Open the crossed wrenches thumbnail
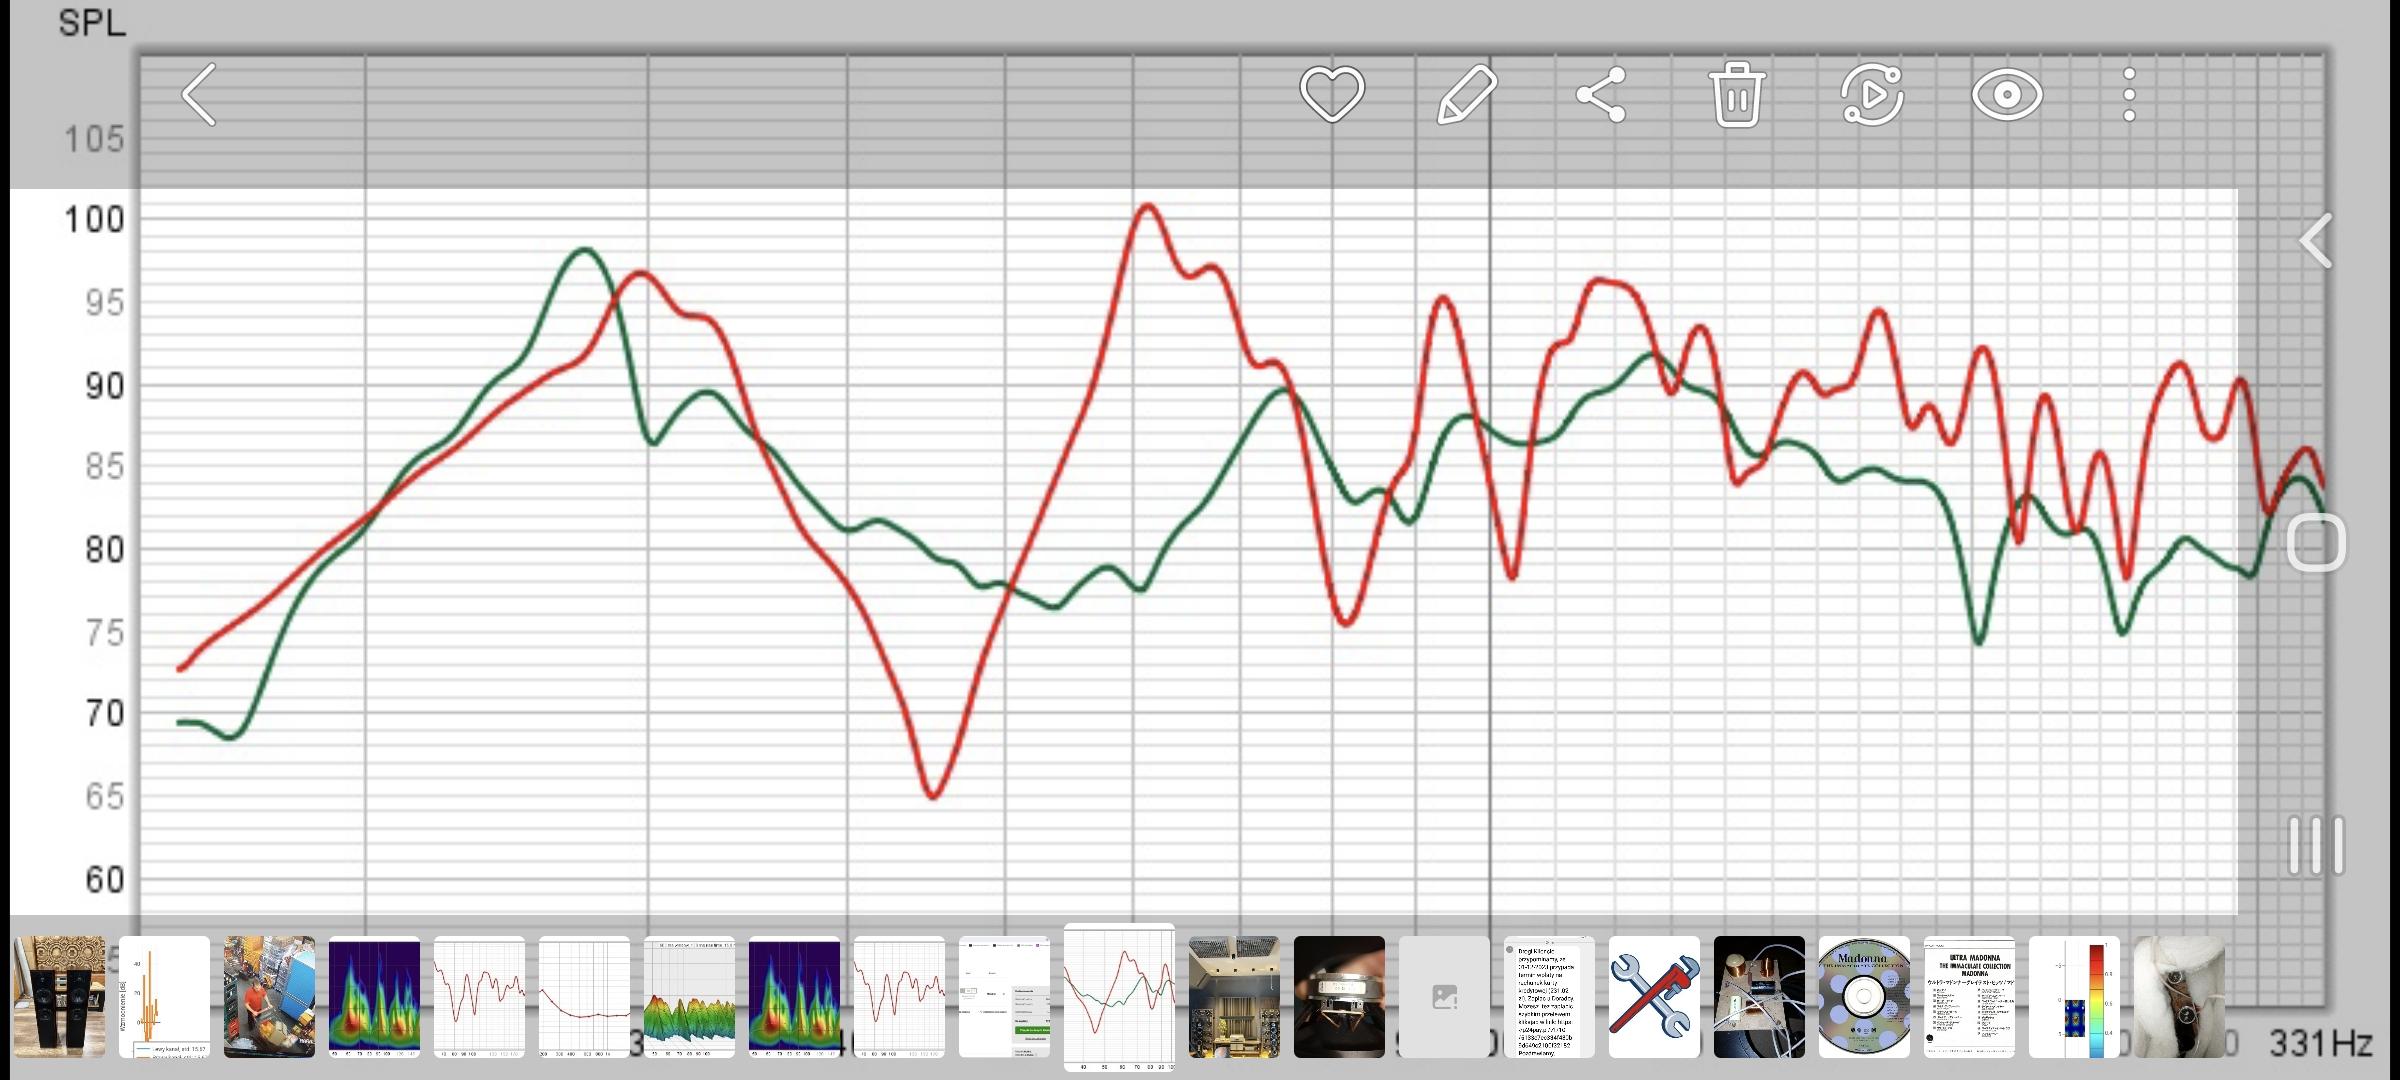Screen dimensions: 2400x1080 click(1654, 997)
